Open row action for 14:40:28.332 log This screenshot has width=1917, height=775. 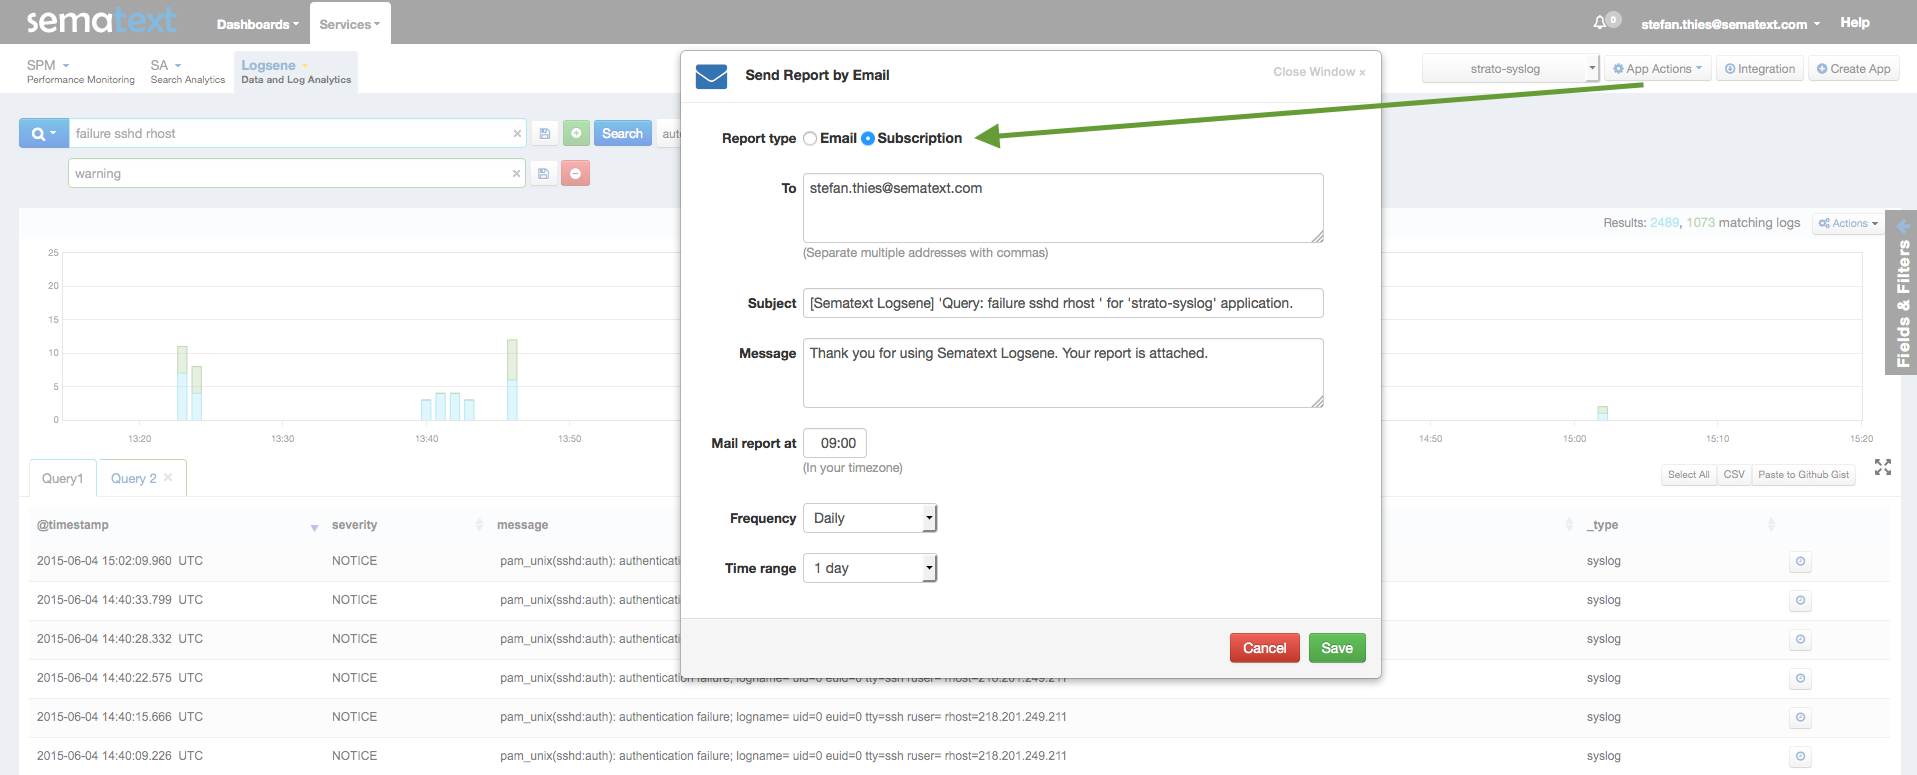point(1800,639)
